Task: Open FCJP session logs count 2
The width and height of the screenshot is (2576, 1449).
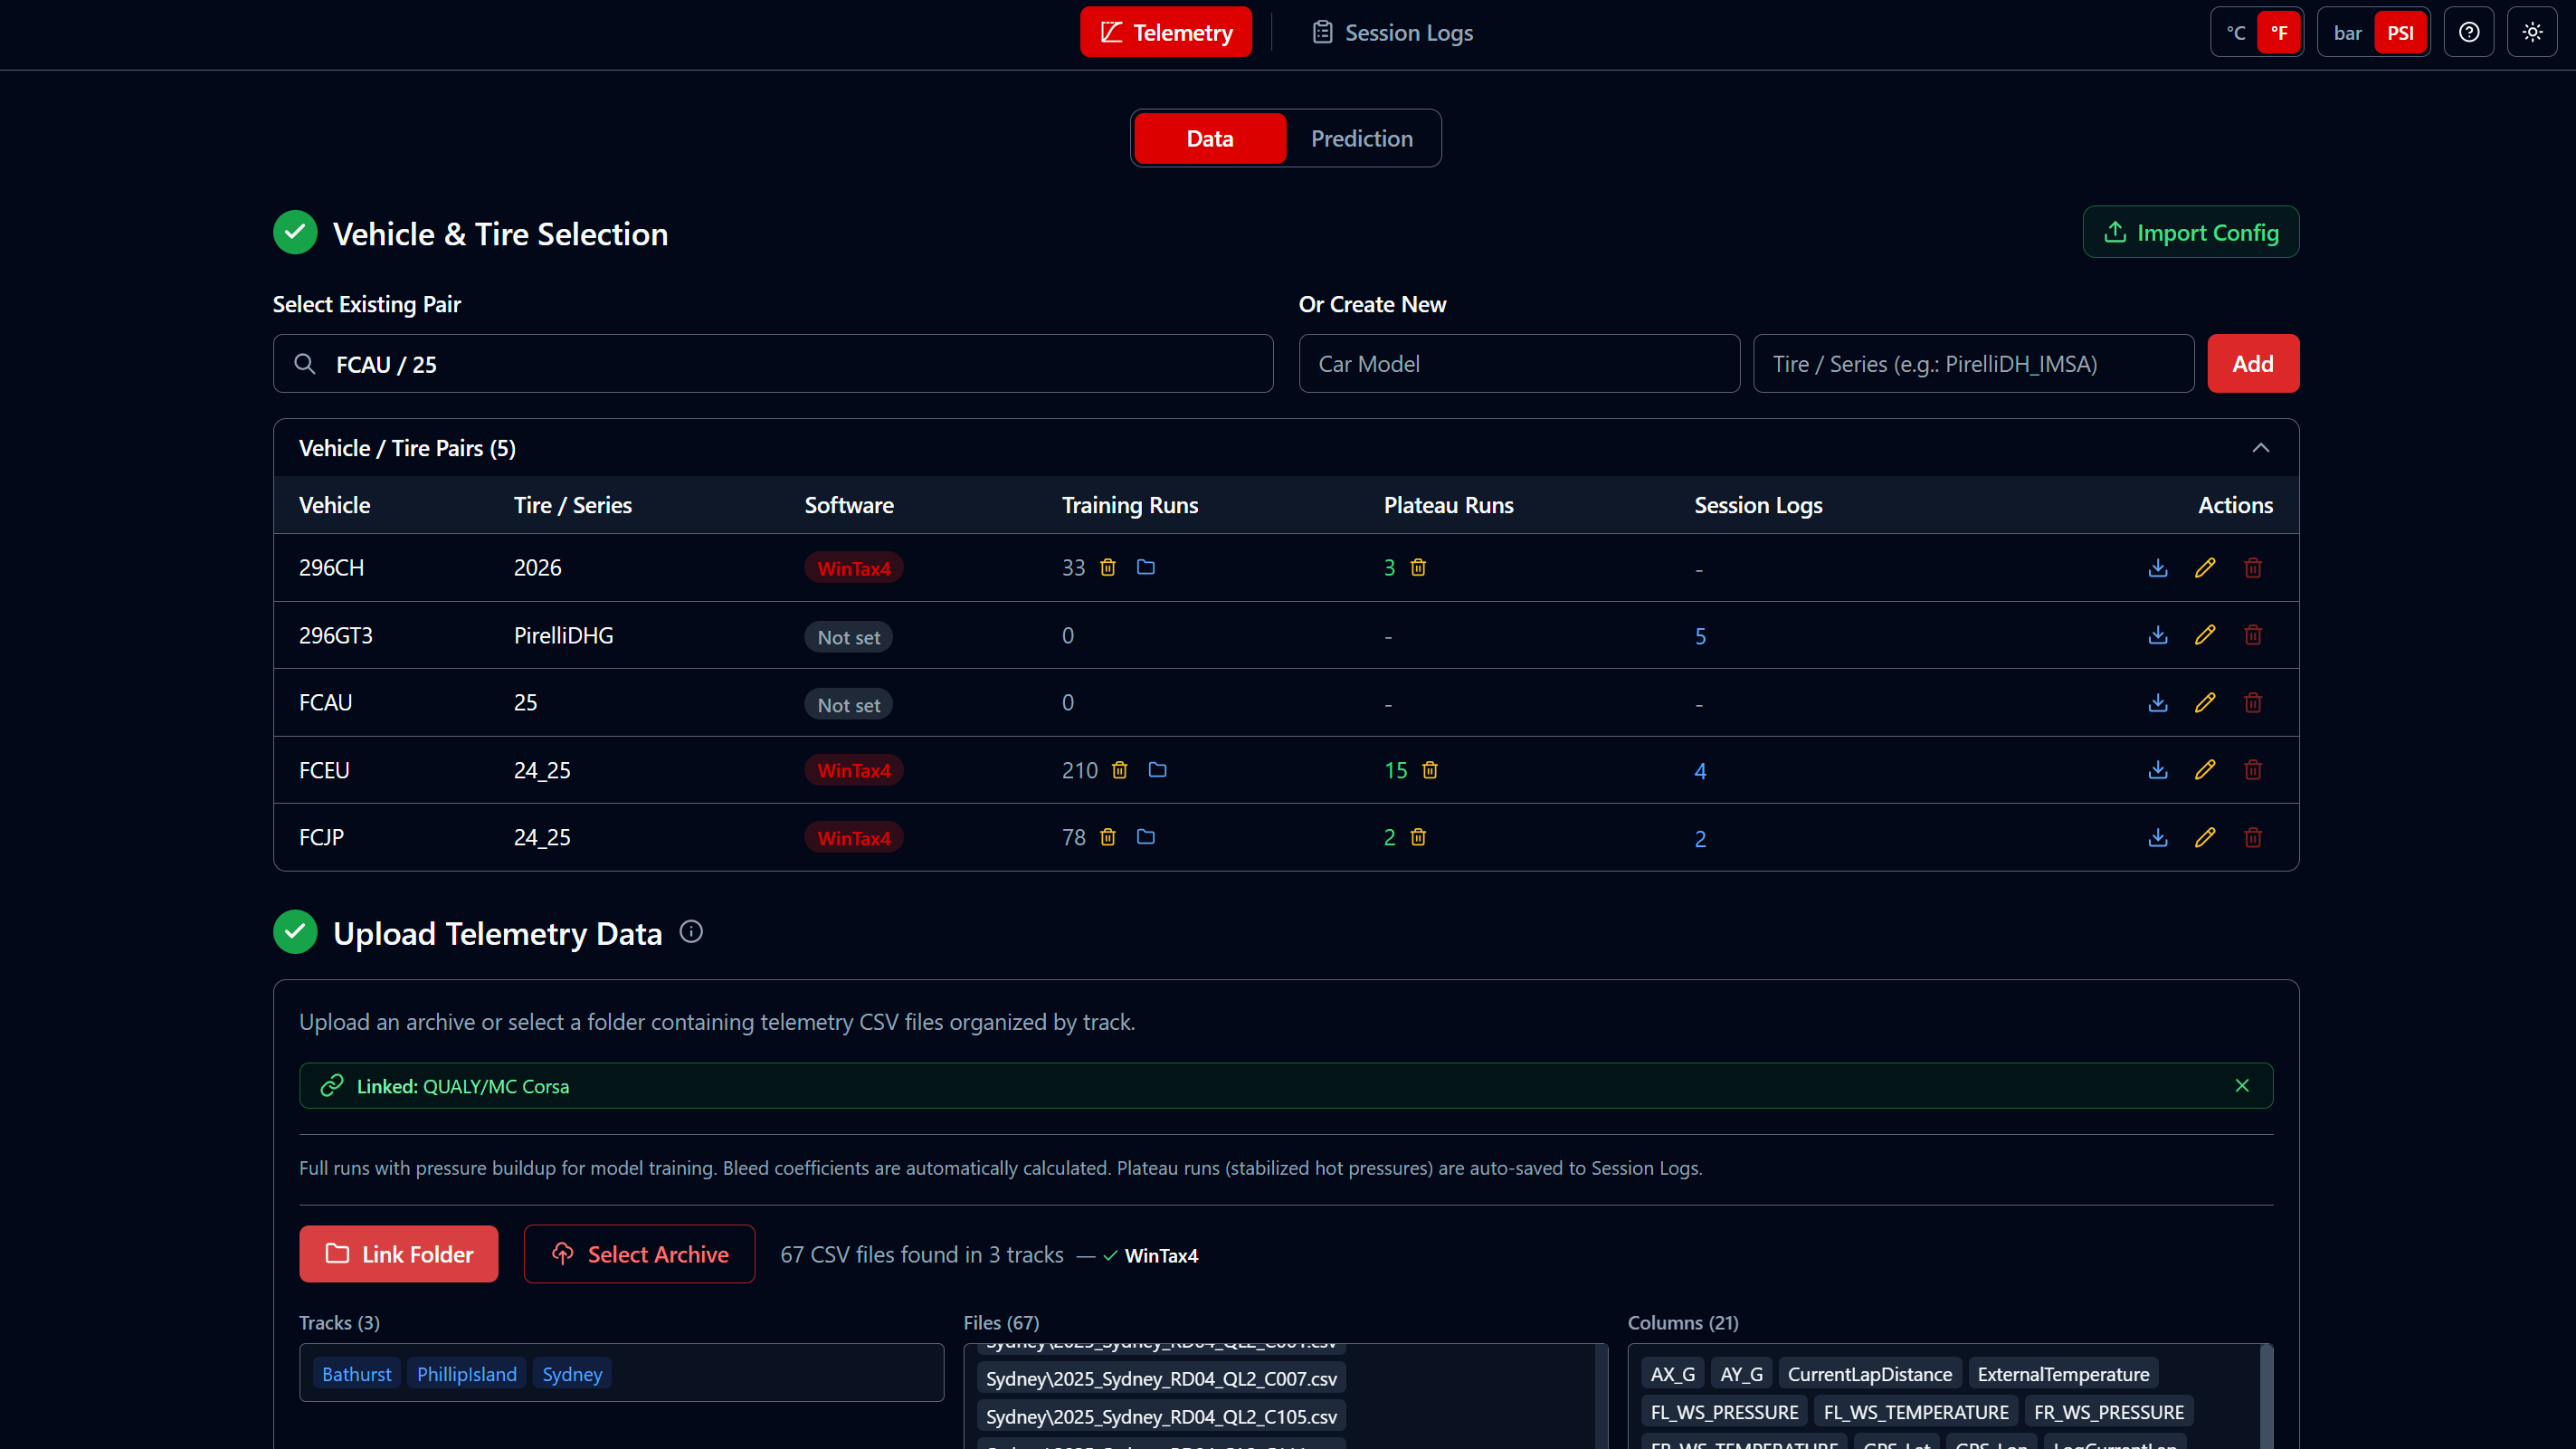Action: point(1700,839)
